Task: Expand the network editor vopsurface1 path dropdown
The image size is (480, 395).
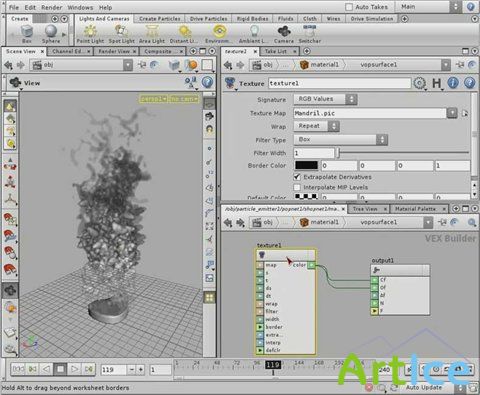Action: 428,222
